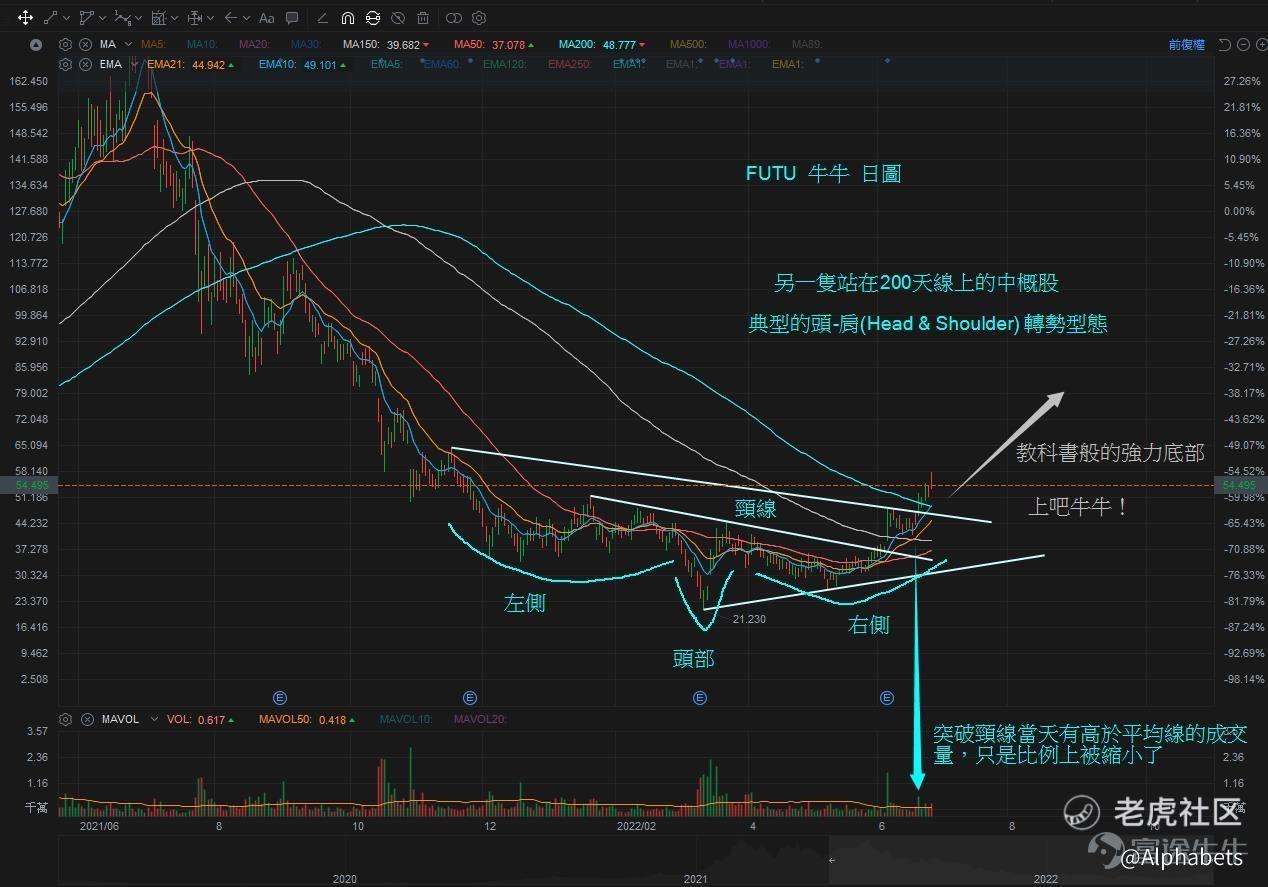The width and height of the screenshot is (1268, 887).
Task: Select the price range tool
Action: [194, 18]
